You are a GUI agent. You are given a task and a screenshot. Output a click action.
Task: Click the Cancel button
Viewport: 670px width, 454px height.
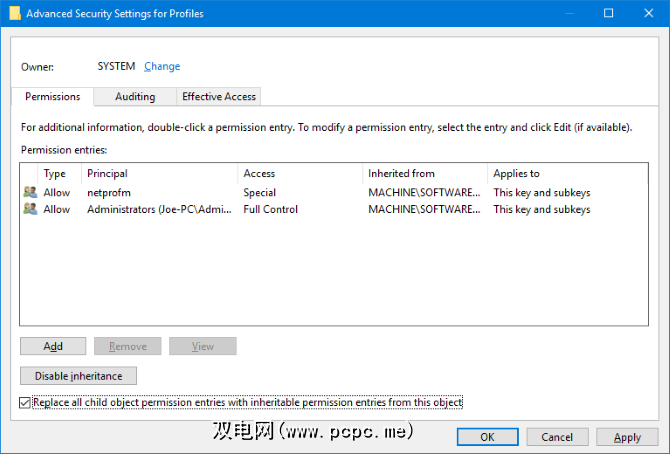coord(557,437)
